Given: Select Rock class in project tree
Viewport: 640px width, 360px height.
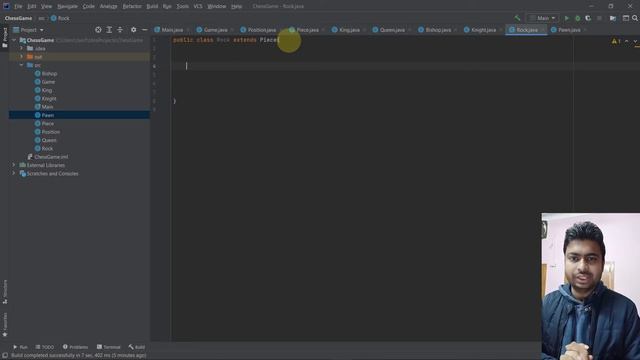Looking at the screenshot, I should [x=47, y=149].
